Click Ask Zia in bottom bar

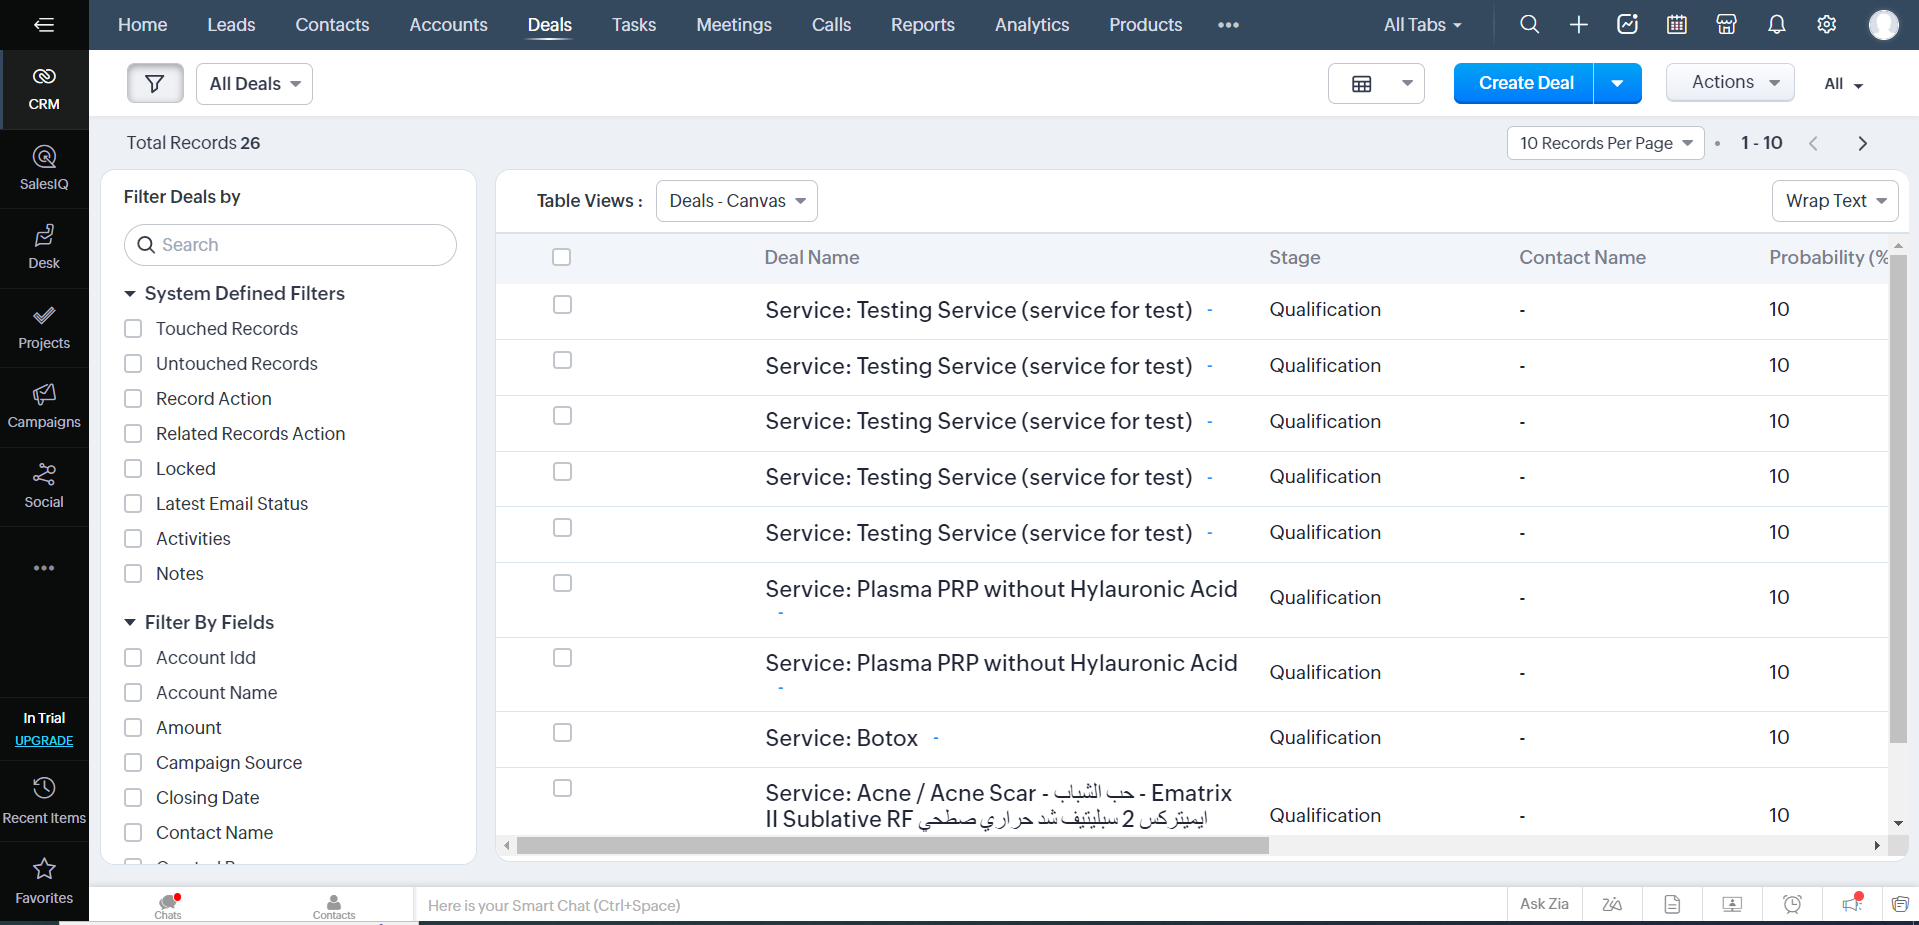pos(1544,904)
